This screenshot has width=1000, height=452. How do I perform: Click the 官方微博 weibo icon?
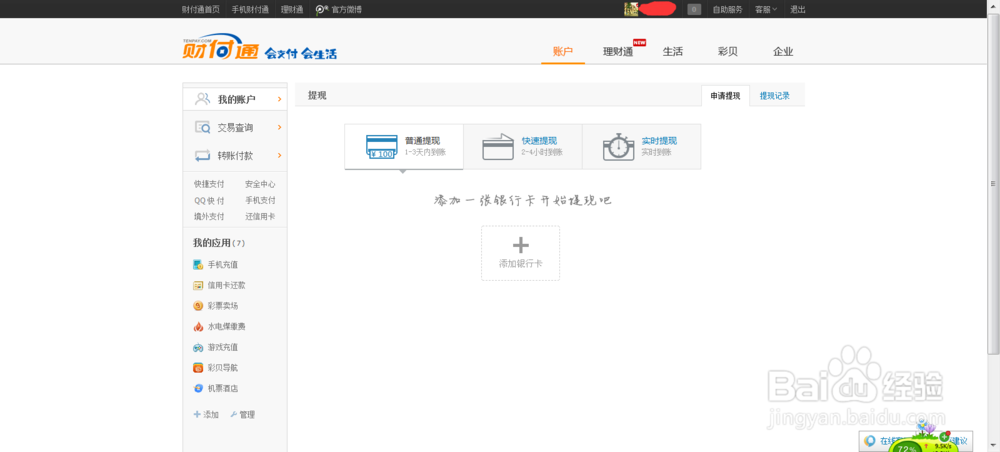click(x=322, y=9)
